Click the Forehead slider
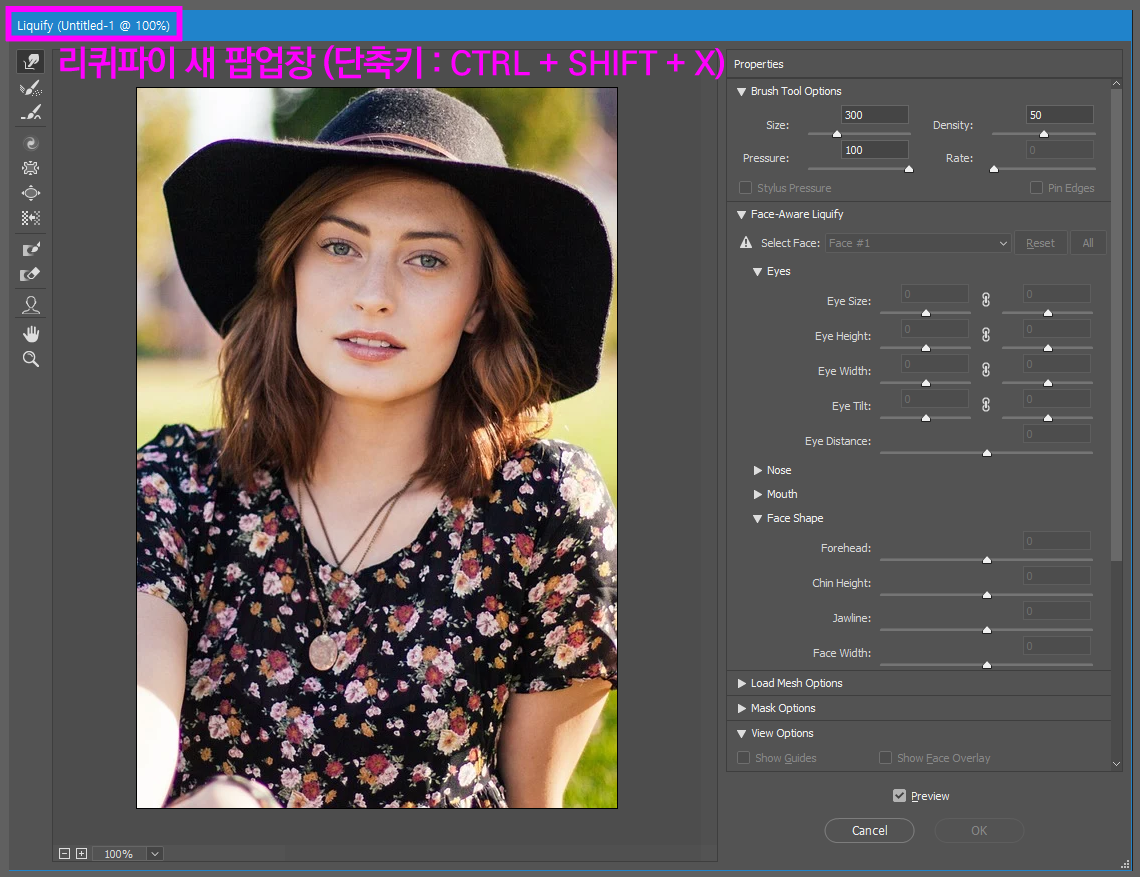 (x=986, y=560)
